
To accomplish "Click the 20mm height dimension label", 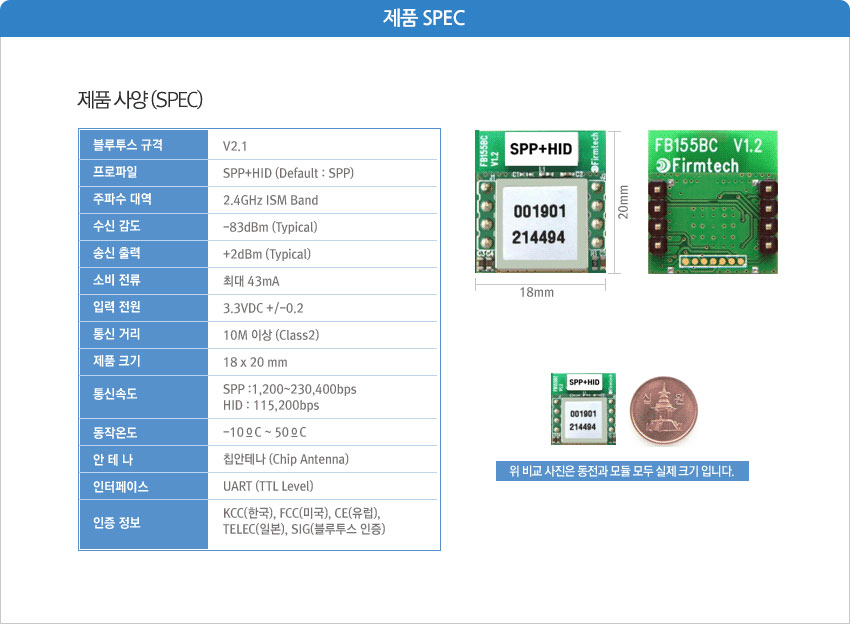I will (x=623, y=202).
